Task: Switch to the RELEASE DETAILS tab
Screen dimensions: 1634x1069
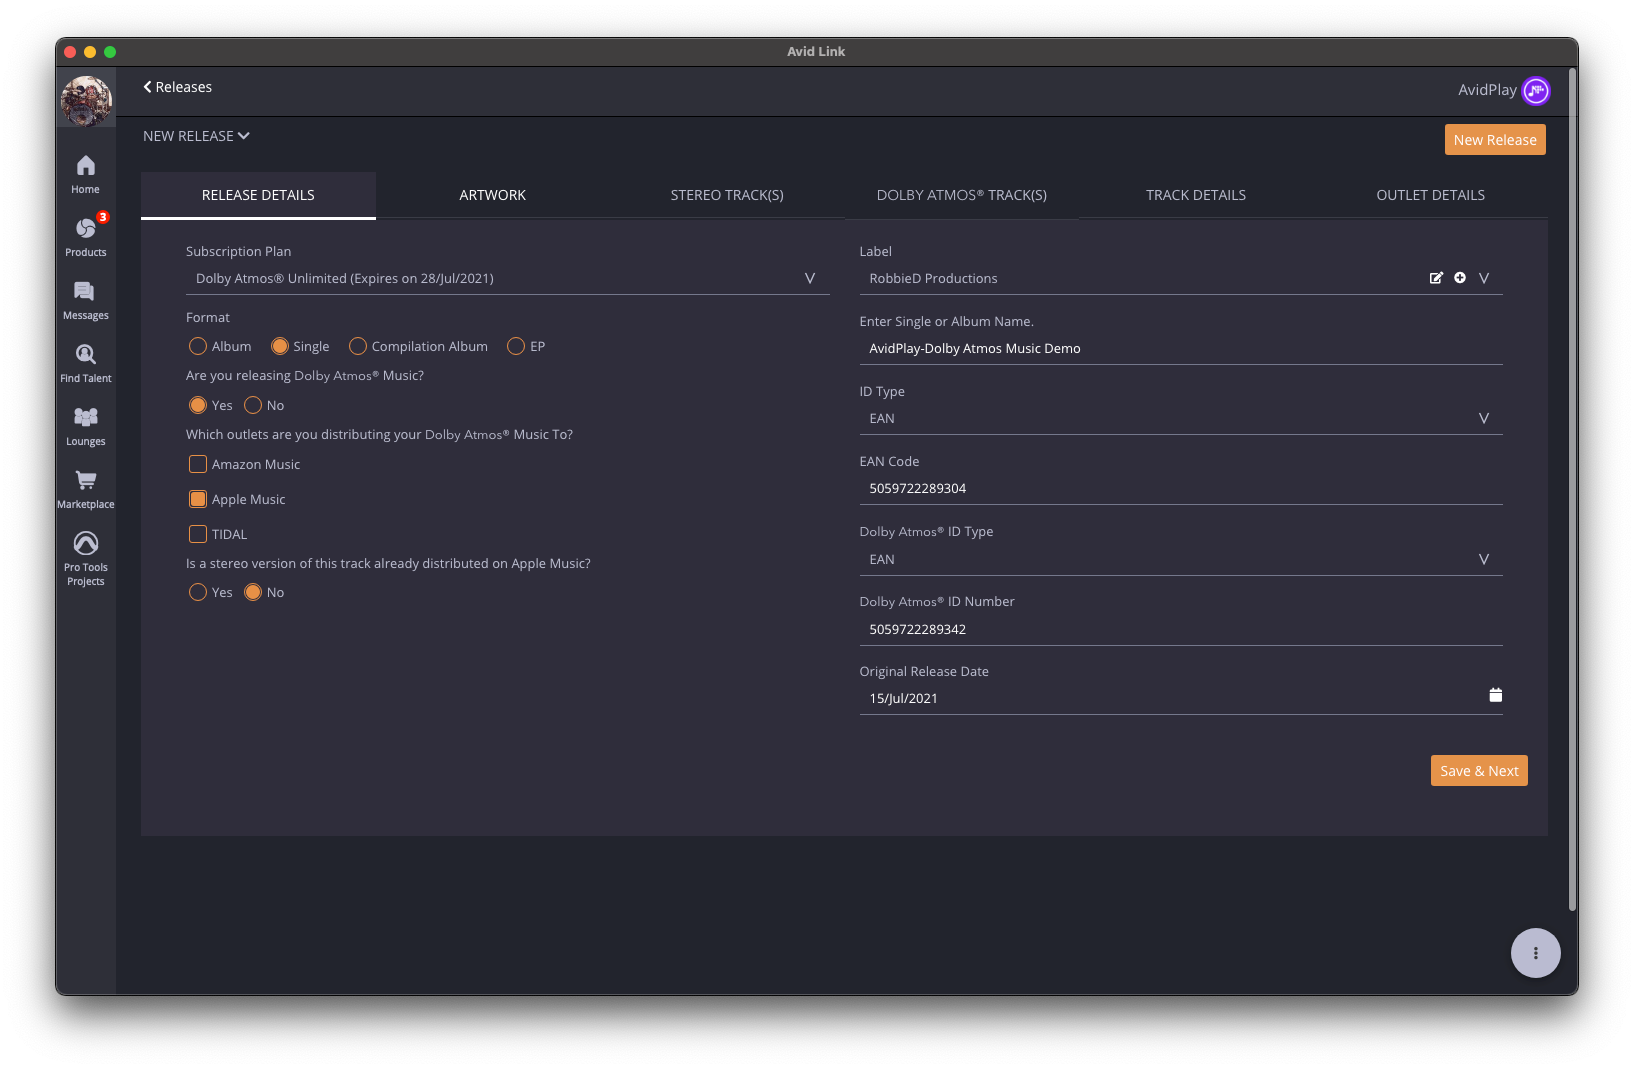Action: click(258, 195)
